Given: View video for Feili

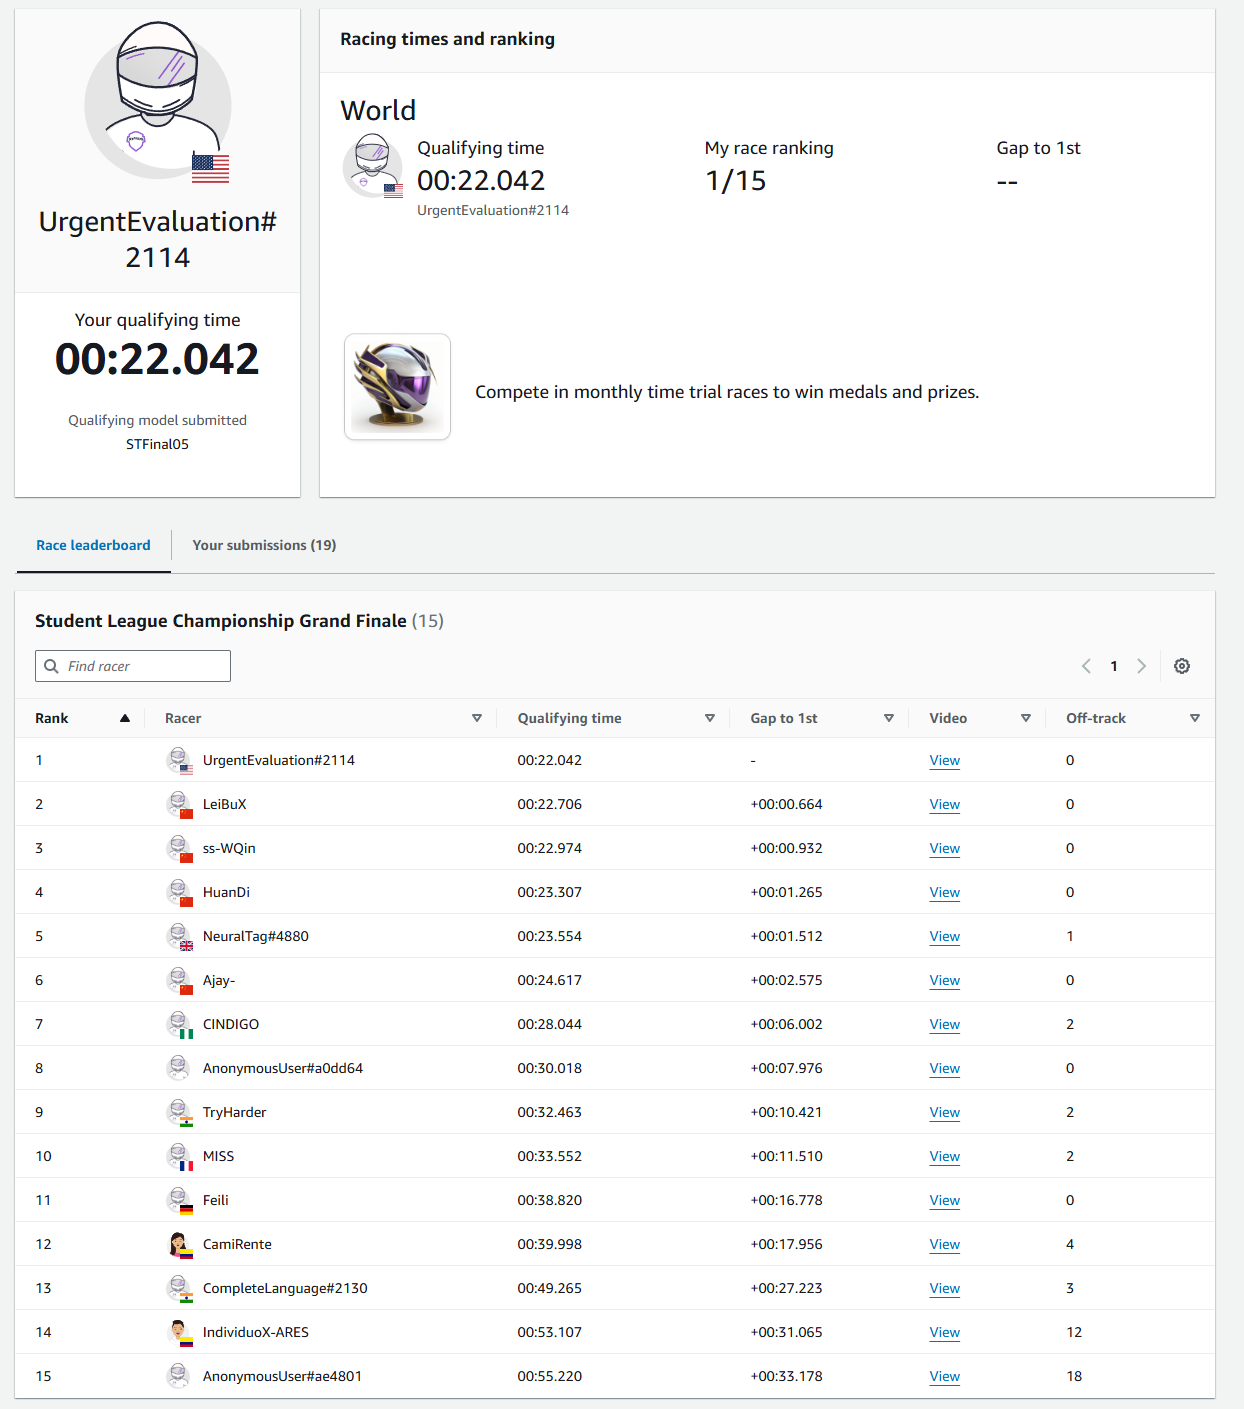Looking at the screenshot, I should tap(944, 1200).
